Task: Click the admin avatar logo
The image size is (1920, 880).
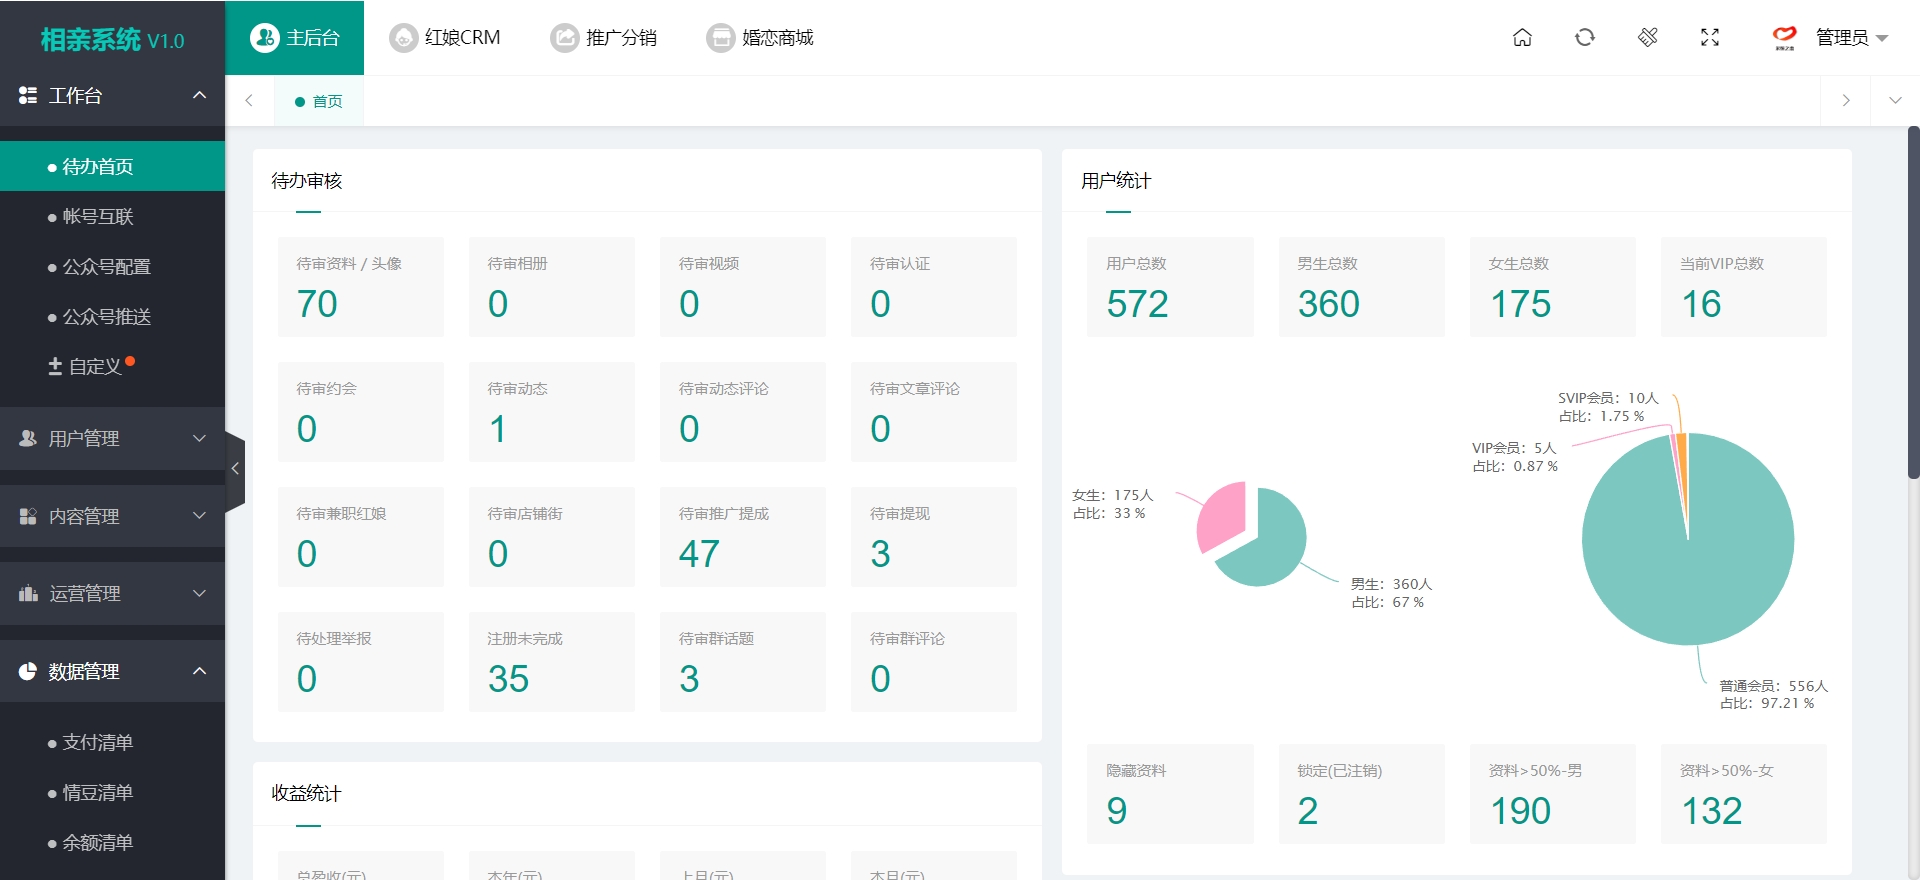Action: 1784,38
